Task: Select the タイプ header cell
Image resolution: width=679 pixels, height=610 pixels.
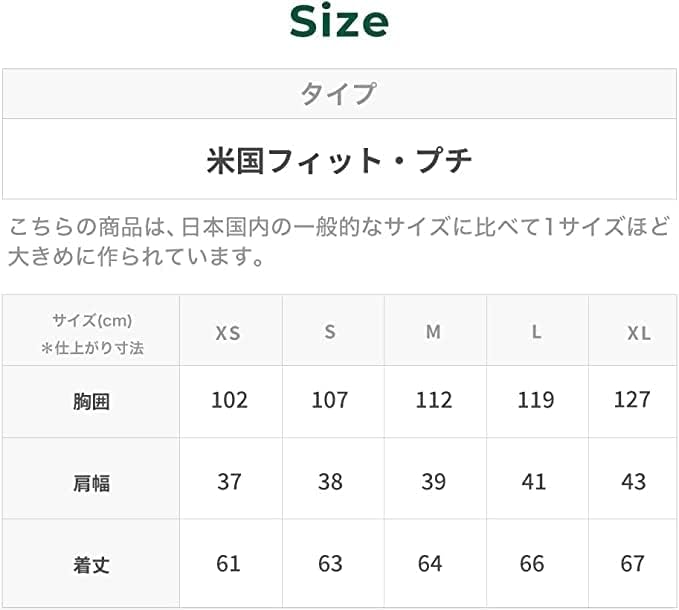Action: pyautogui.click(x=339, y=94)
